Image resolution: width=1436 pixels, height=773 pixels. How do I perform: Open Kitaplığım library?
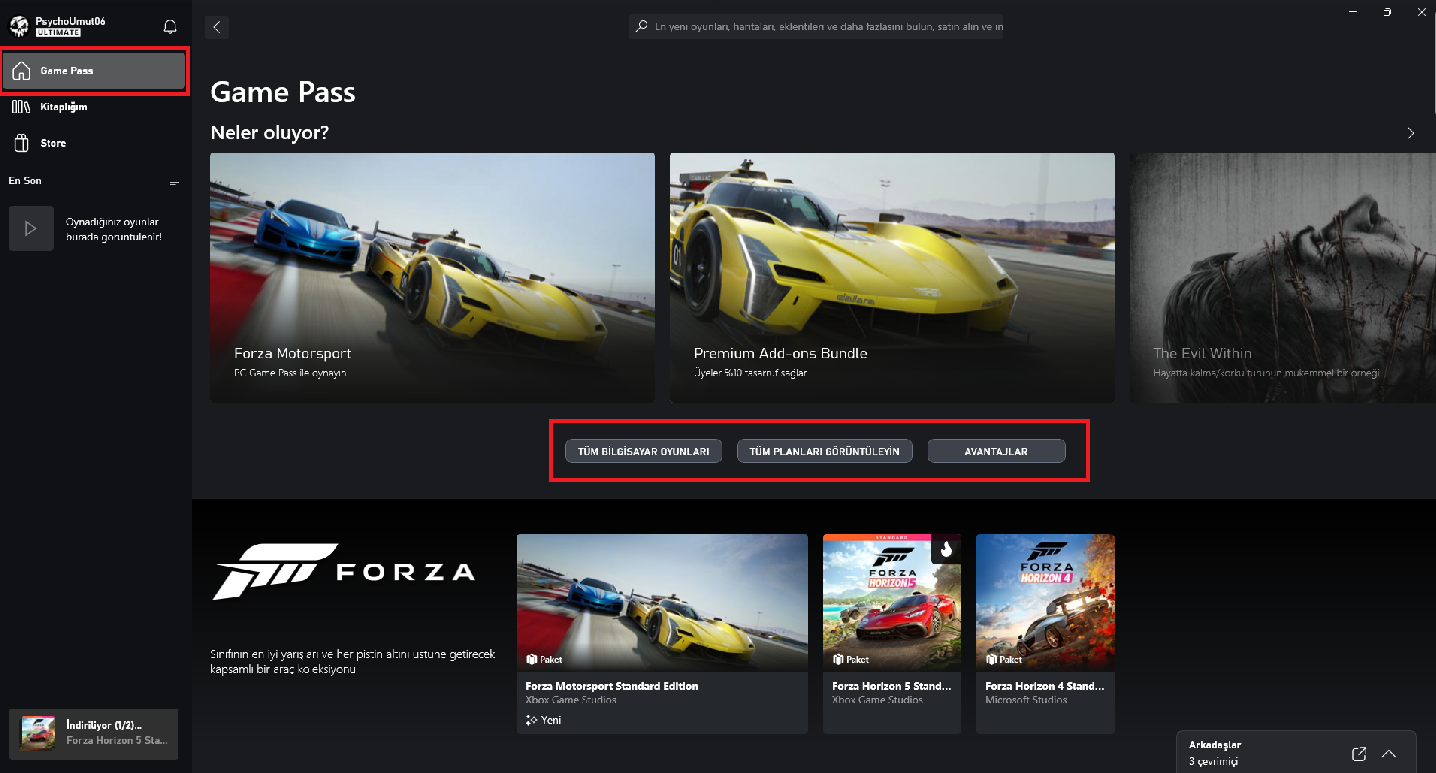[95, 107]
